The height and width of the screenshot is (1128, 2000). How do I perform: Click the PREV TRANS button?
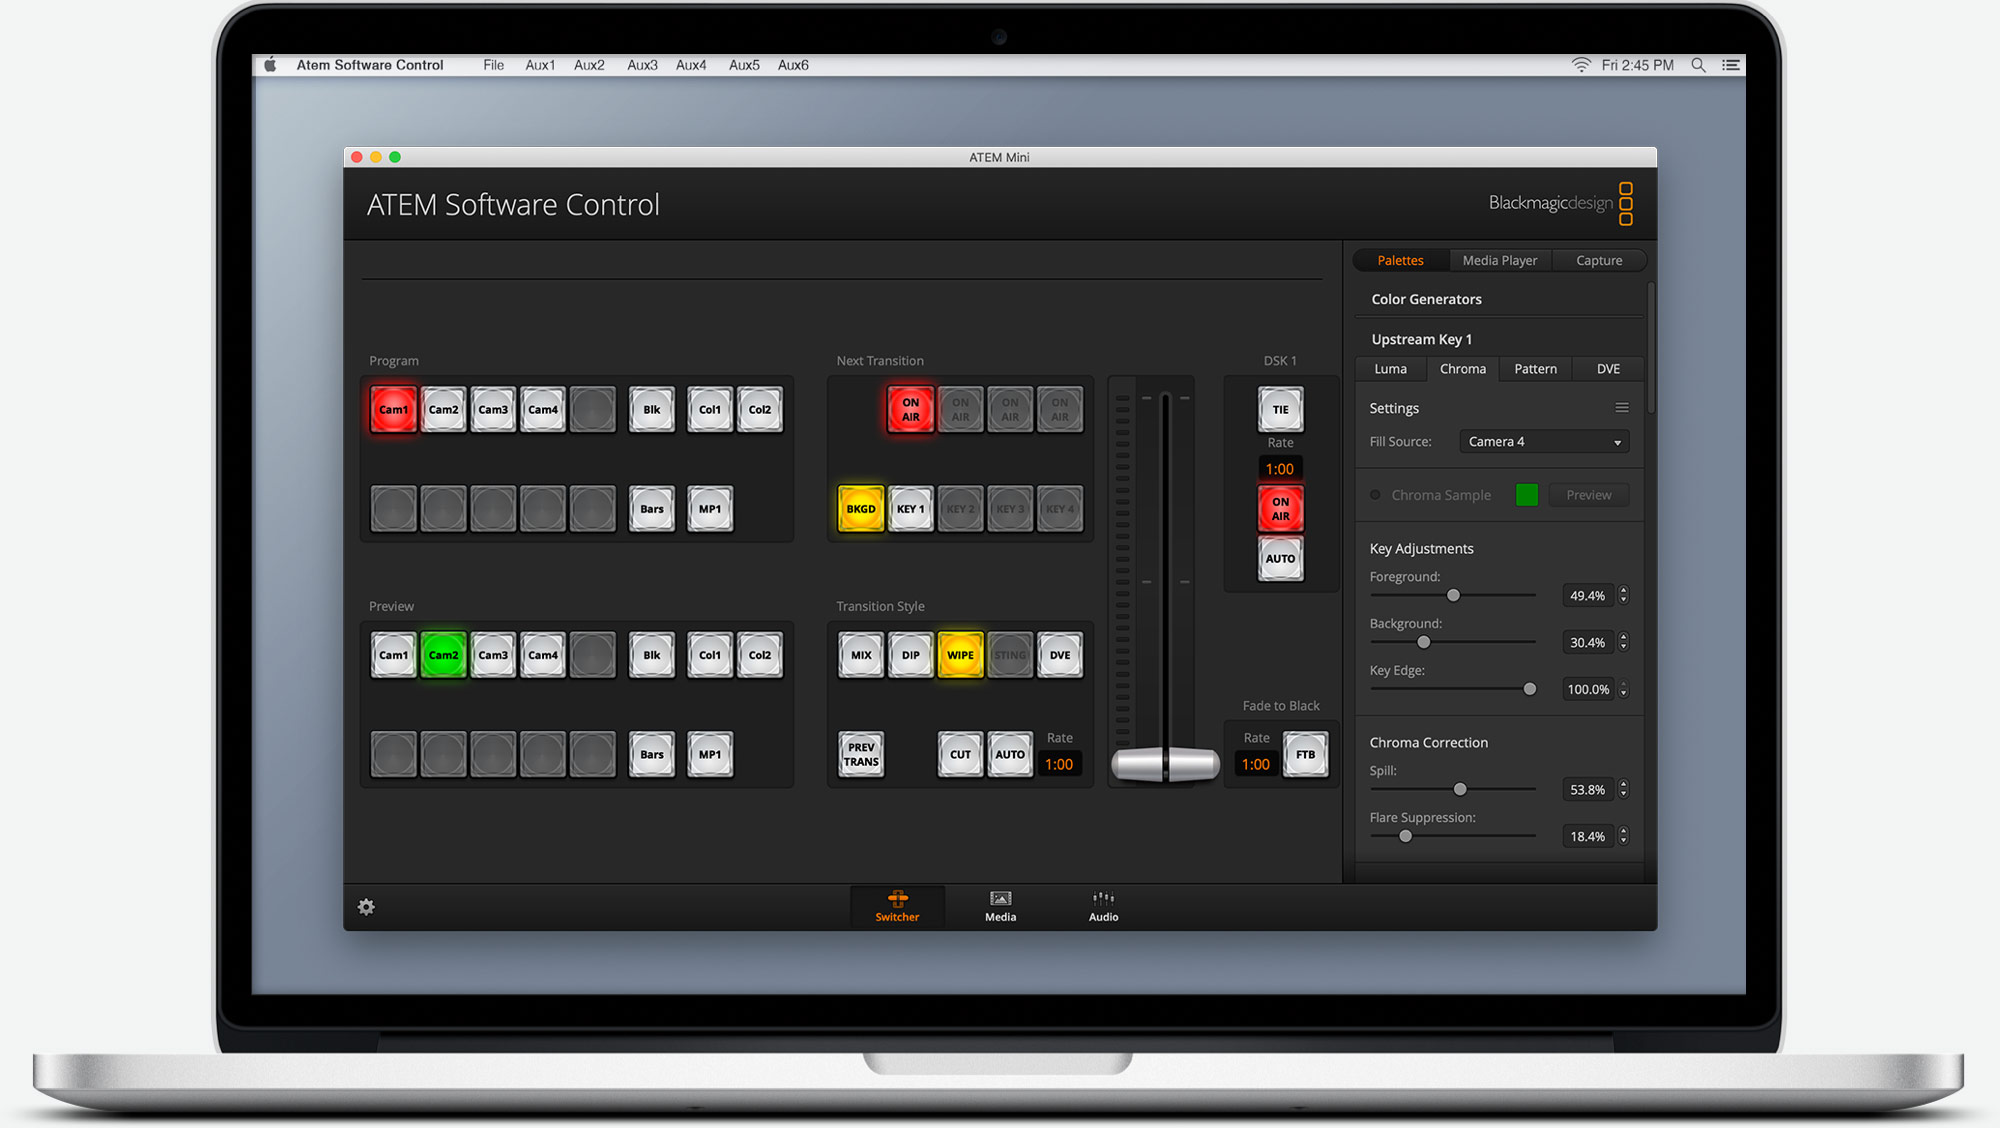[860, 754]
